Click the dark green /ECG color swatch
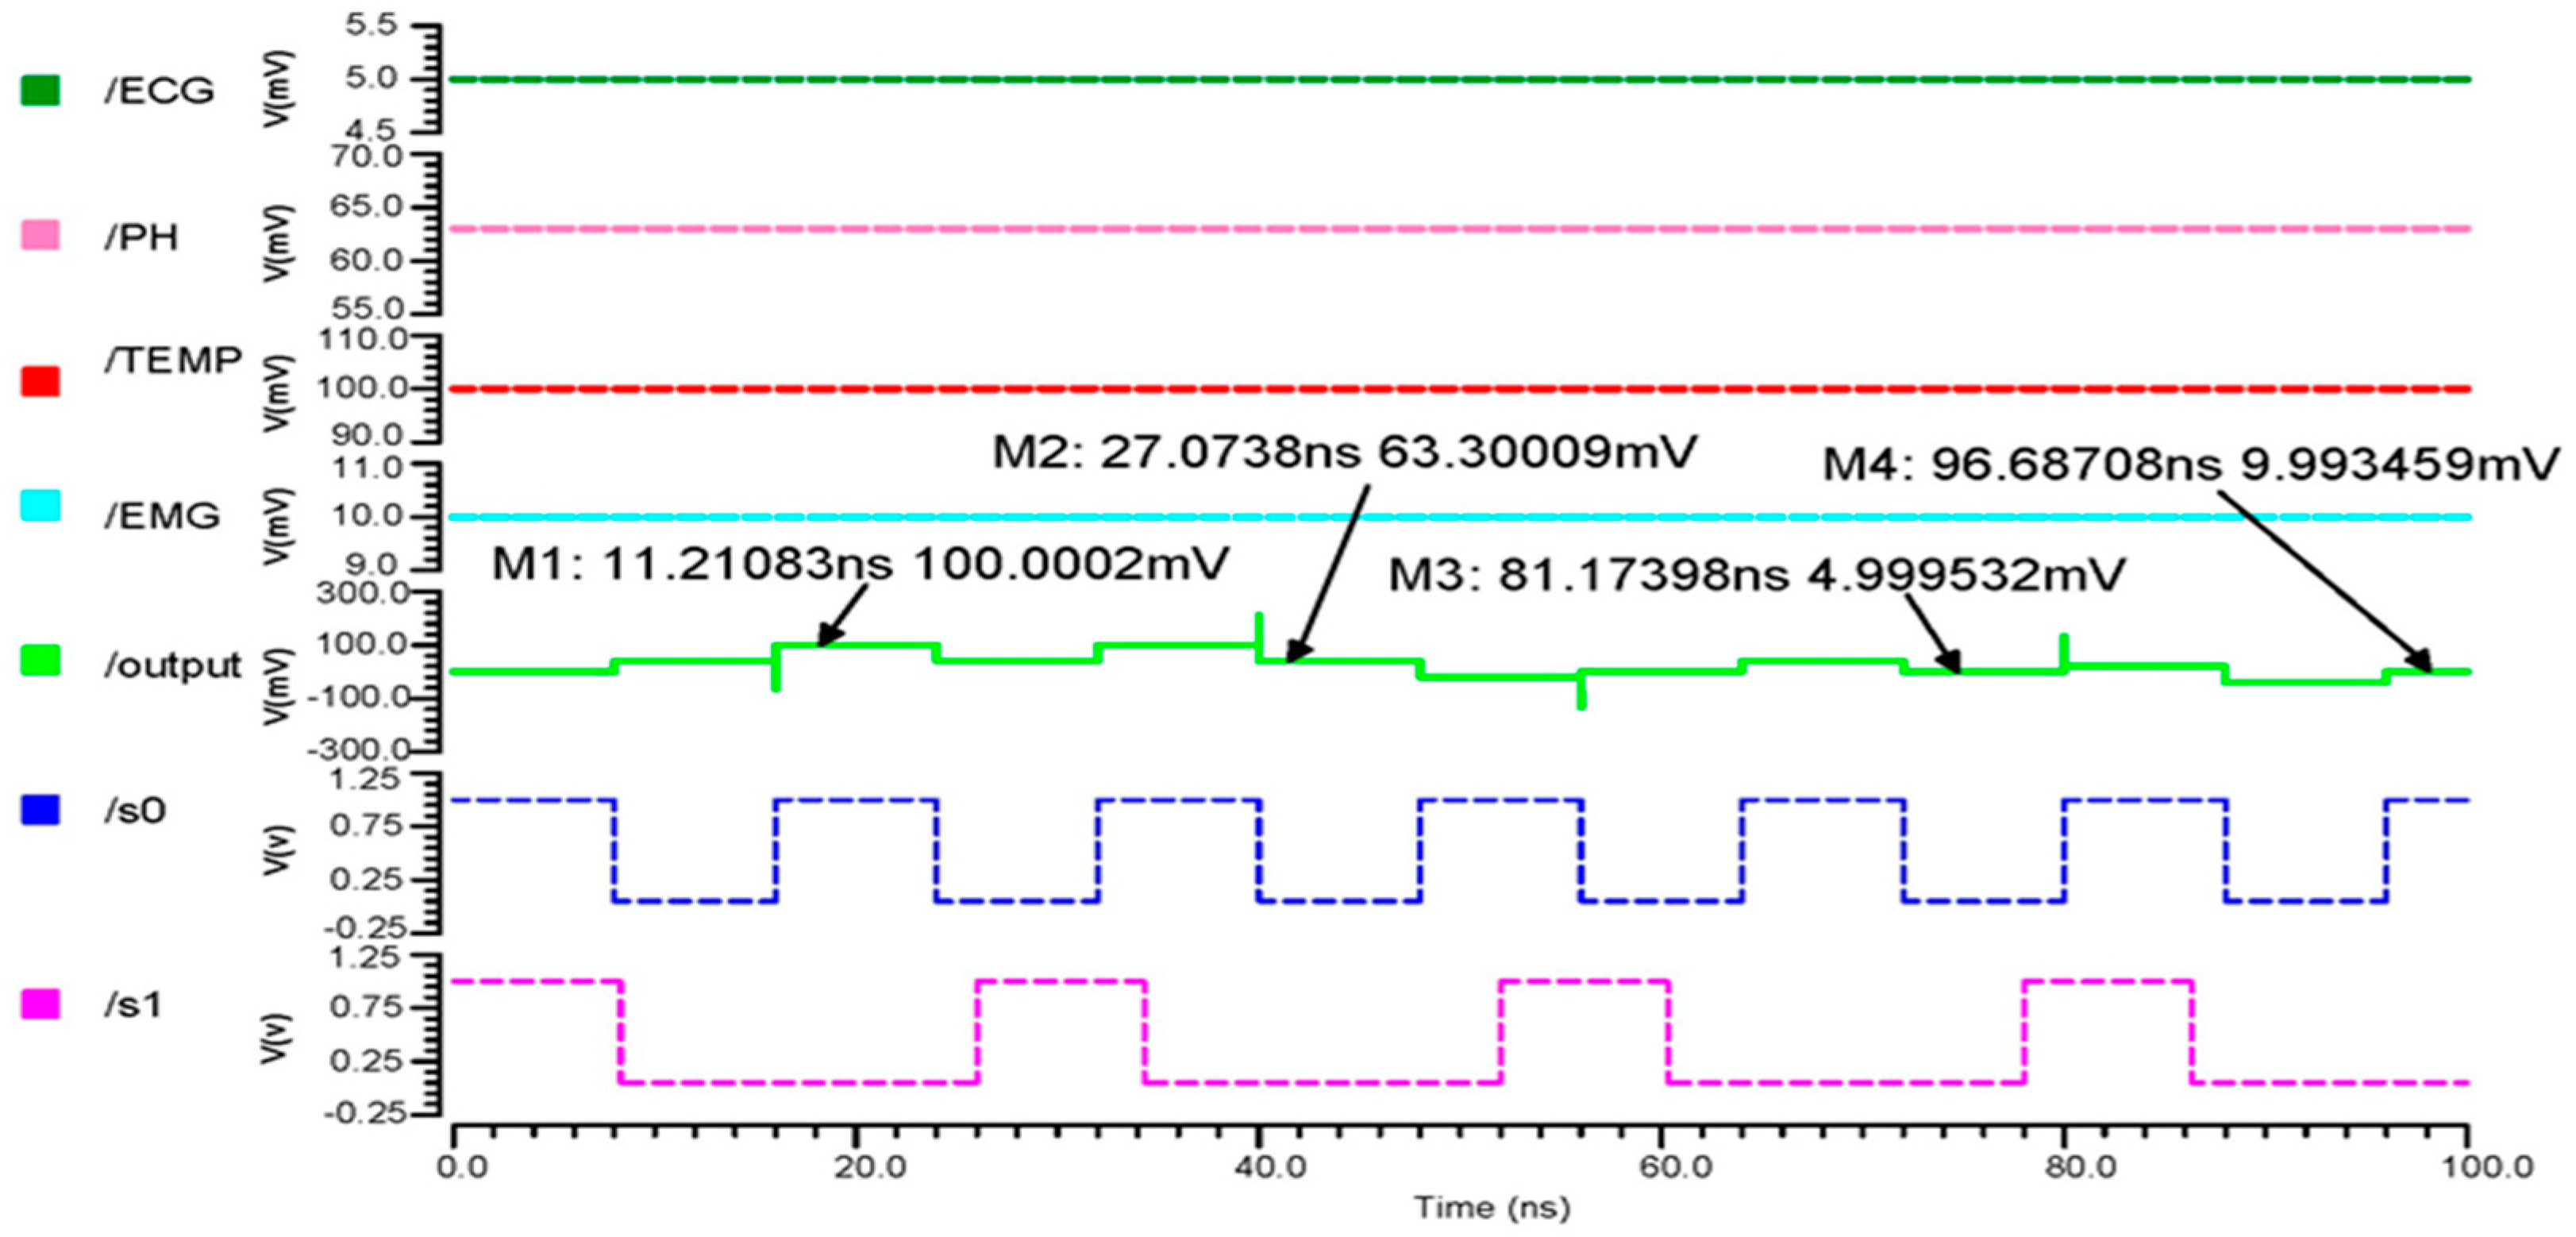This screenshot has height=1237, width=2576. [40, 90]
